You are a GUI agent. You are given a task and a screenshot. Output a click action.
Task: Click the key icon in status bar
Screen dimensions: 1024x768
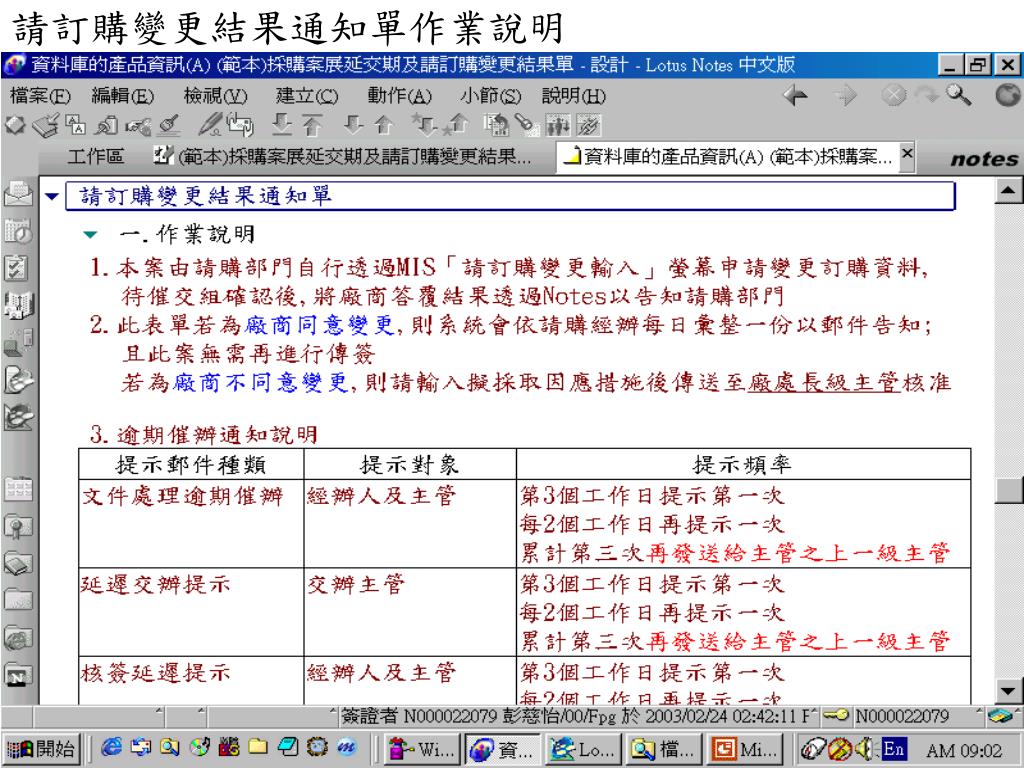point(835,716)
